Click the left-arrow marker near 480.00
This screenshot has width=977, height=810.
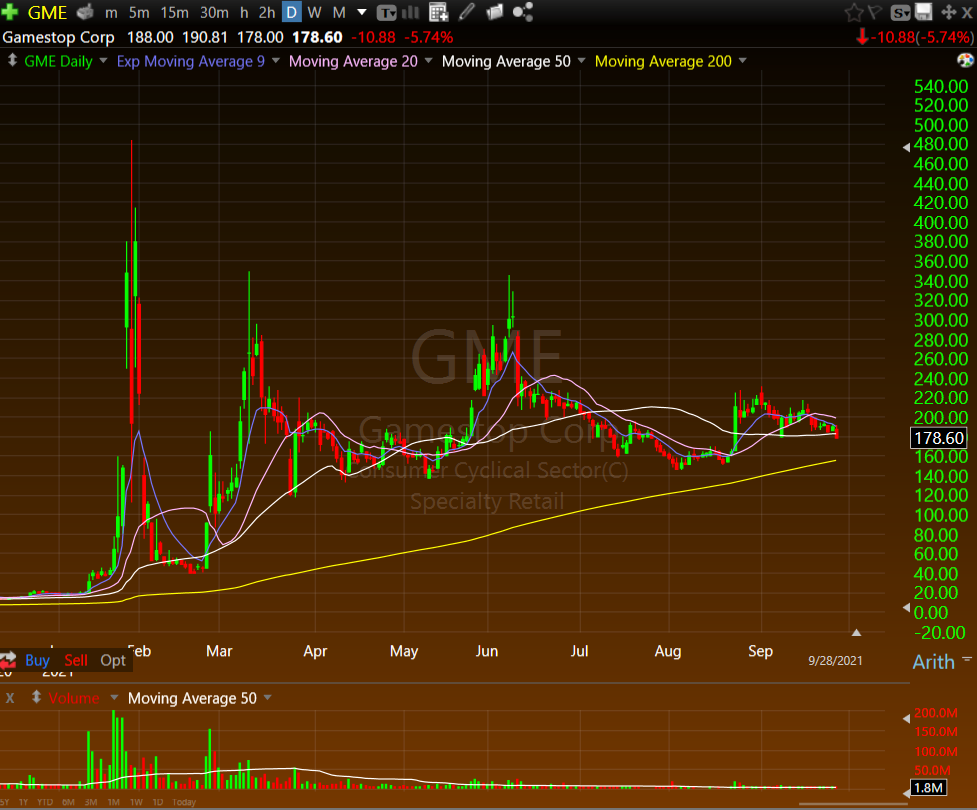pos(906,147)
